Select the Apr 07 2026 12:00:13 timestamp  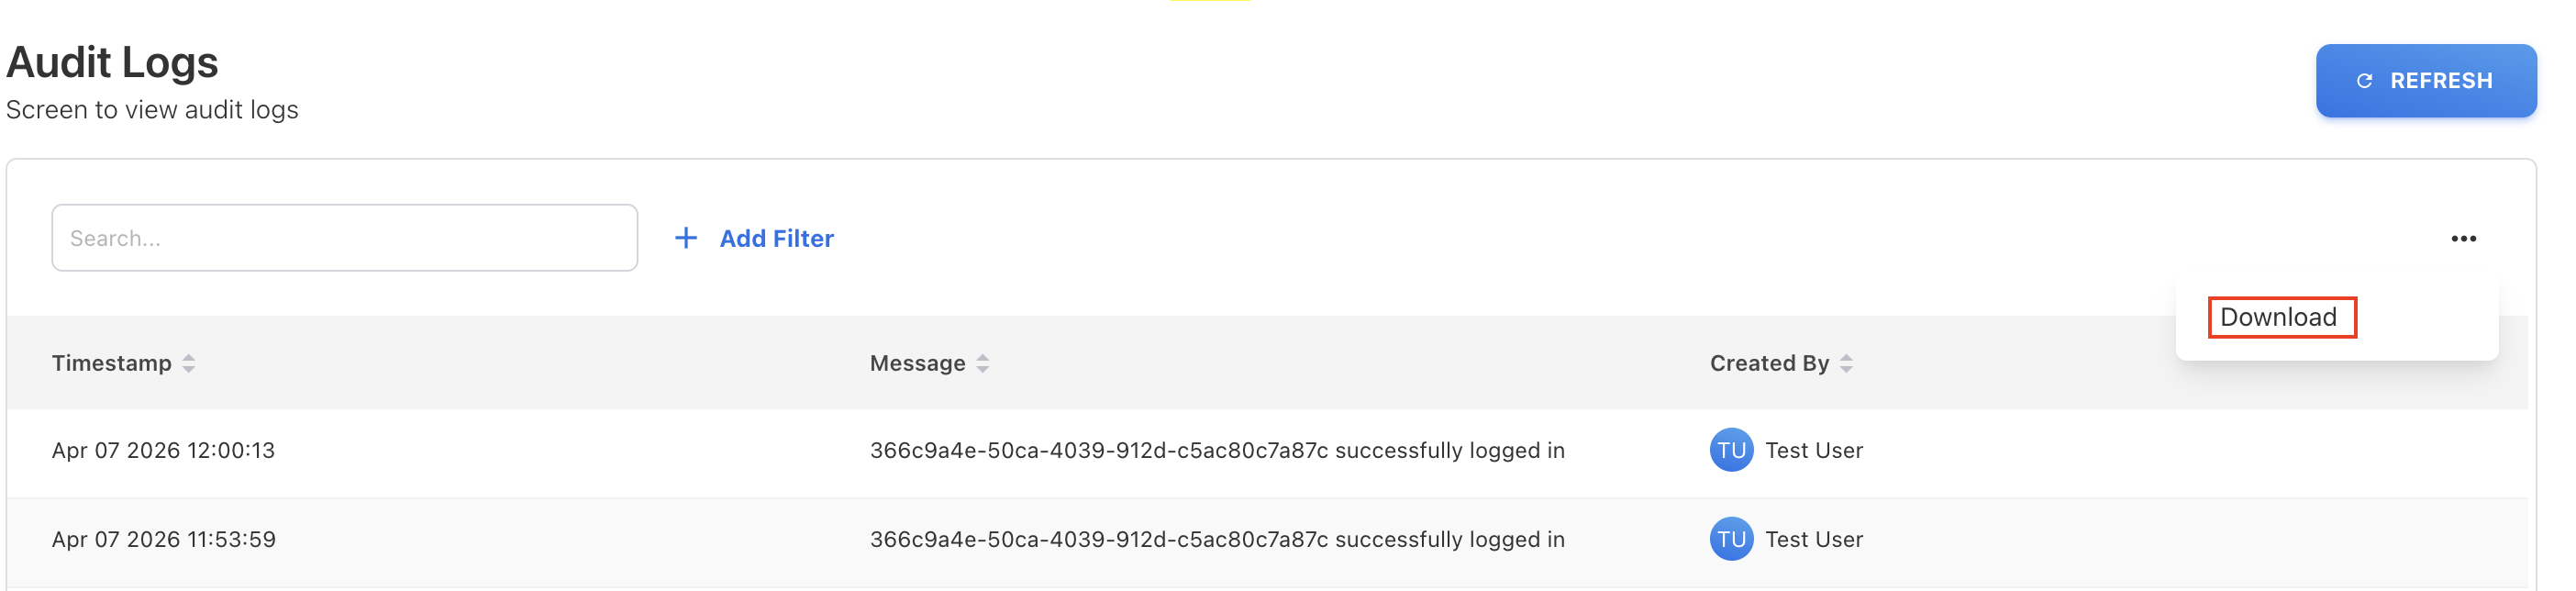click(163, 450)
